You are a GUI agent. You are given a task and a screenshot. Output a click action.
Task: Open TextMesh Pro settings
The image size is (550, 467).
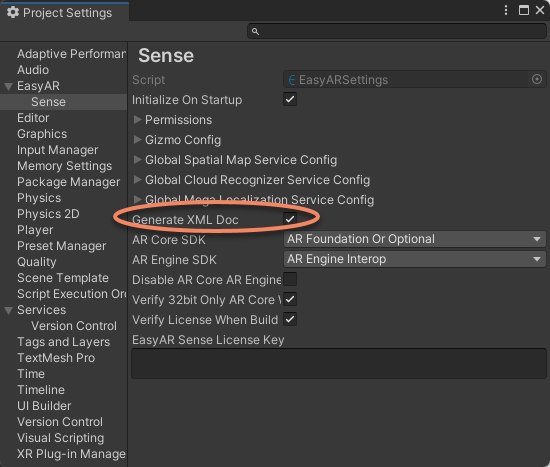tap(56, 358)
